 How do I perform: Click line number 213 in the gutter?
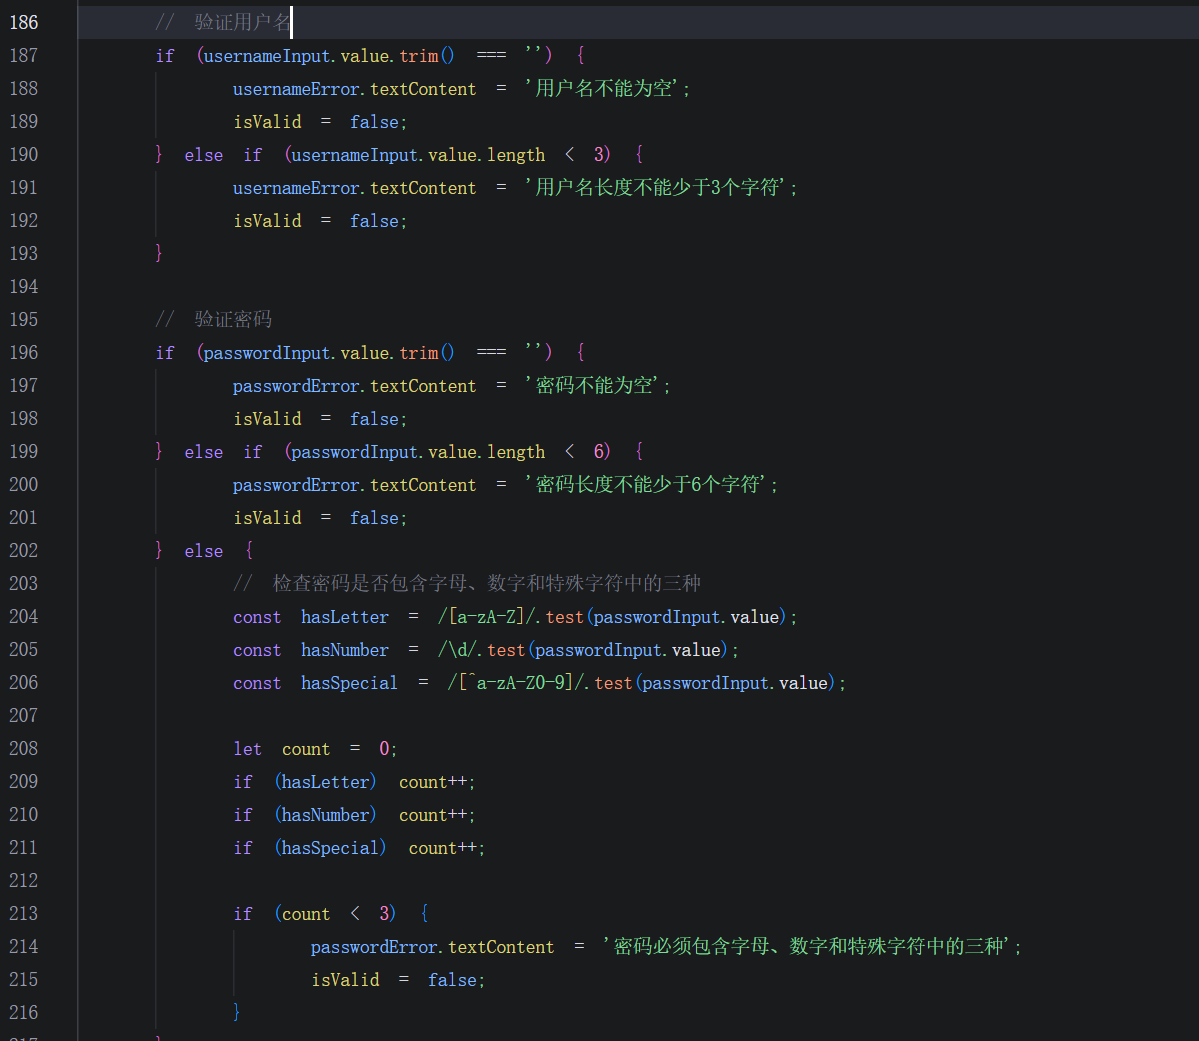[x=24, y=913]
